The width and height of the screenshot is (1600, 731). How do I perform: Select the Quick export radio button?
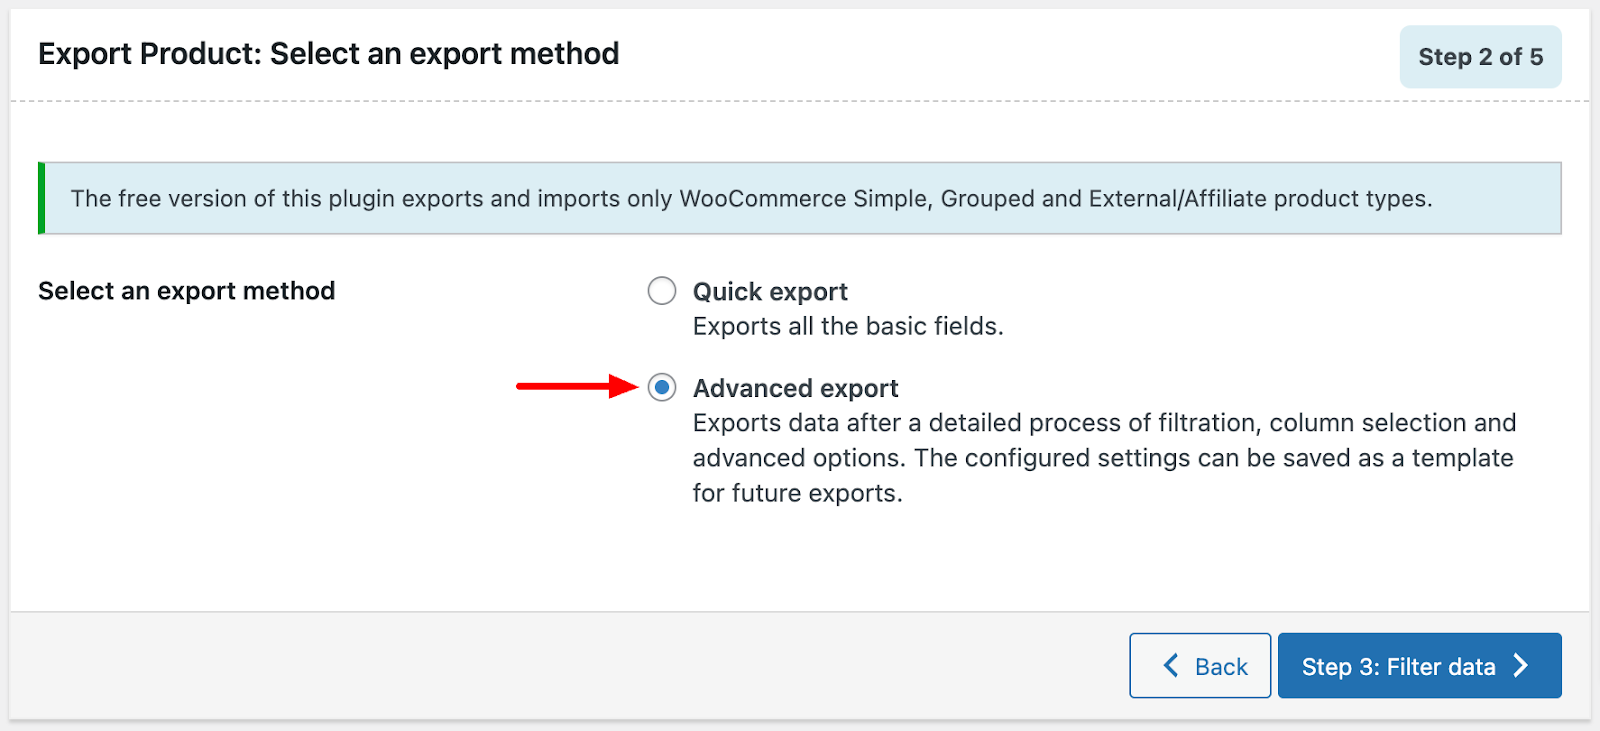[662, 291]
